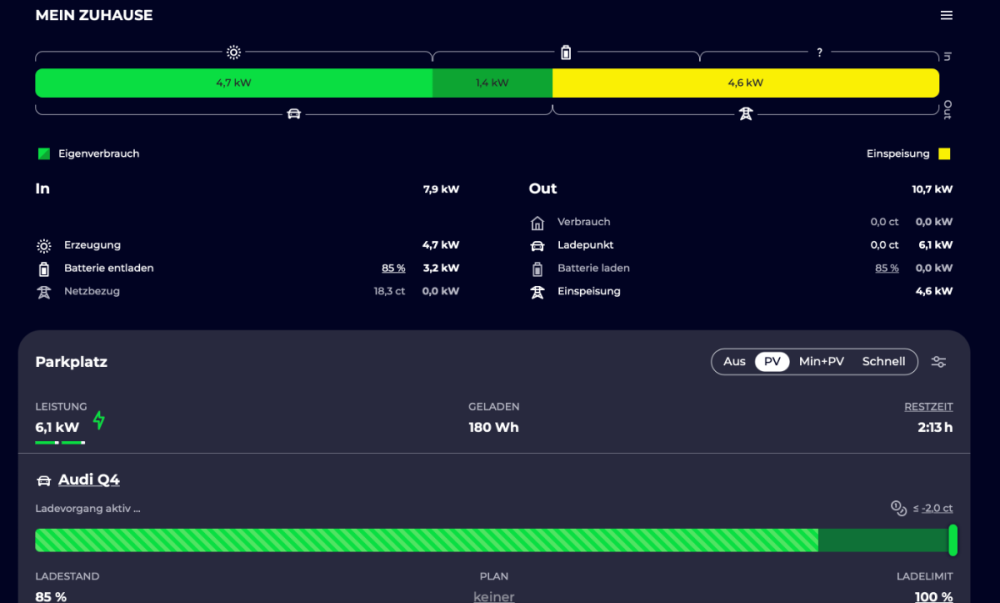The width and height of the screenshot is (1000, 603).
Task: Click the yellow 4,6 kW Einspeisung bar segment
Action: [x=745, y=83]
